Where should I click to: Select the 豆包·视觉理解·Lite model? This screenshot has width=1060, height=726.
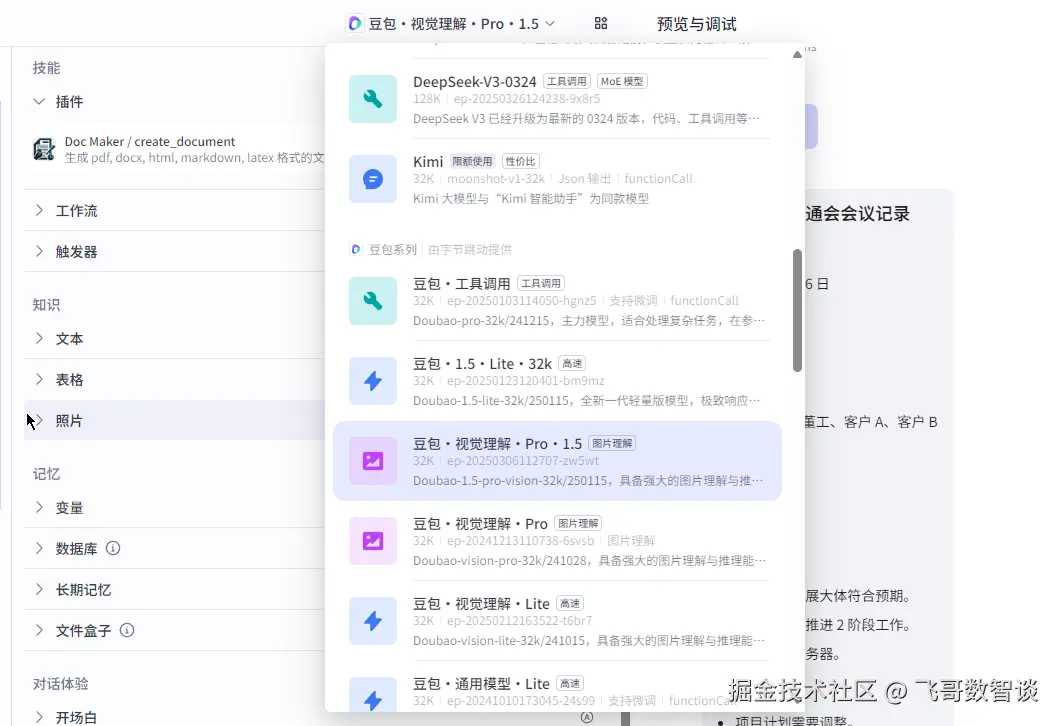point(558,621)
